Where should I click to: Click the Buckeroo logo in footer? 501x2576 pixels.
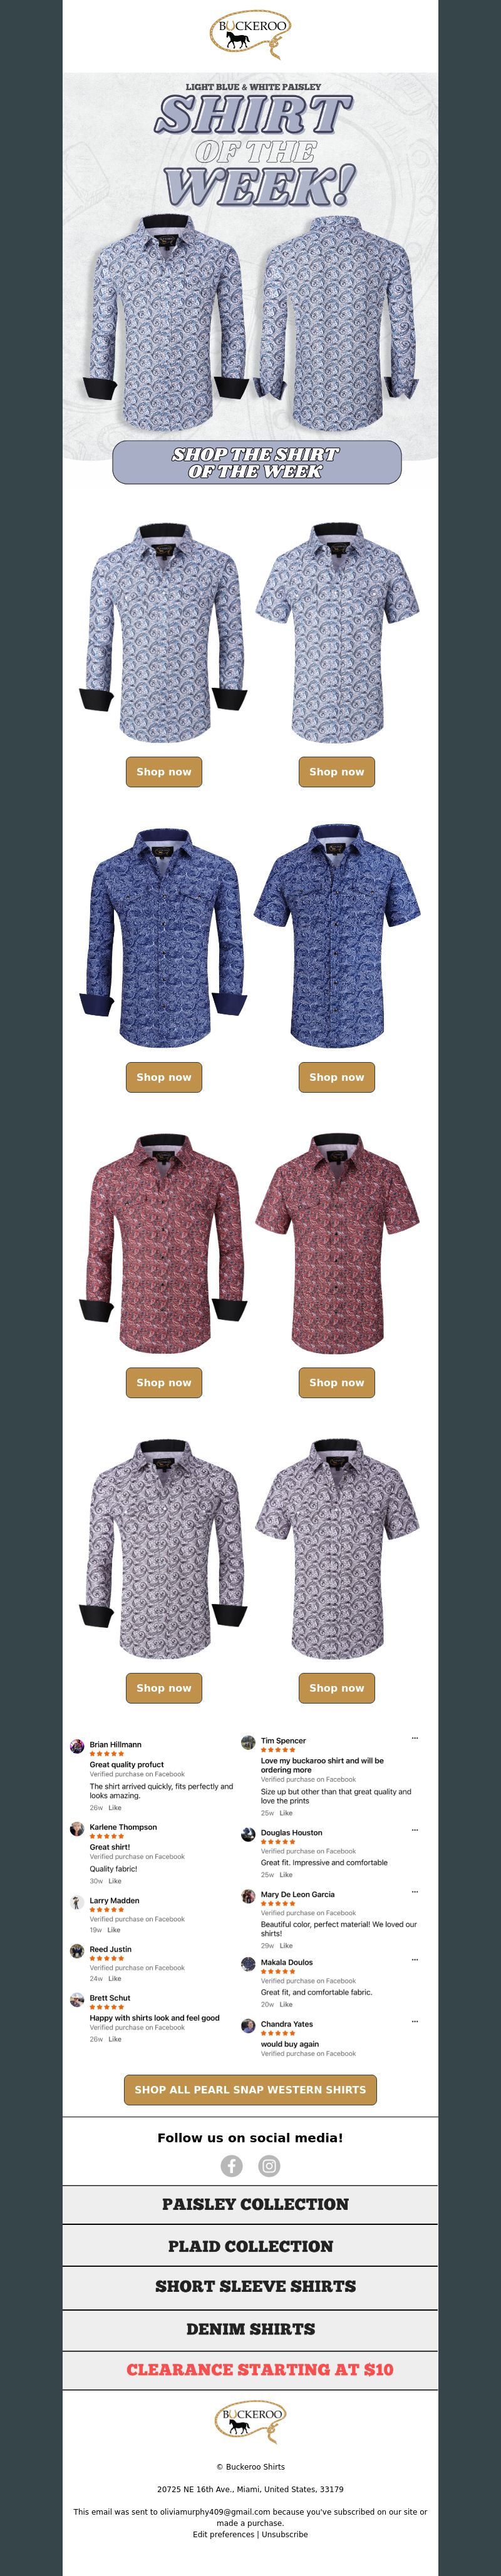click(x=250, y=2421)
